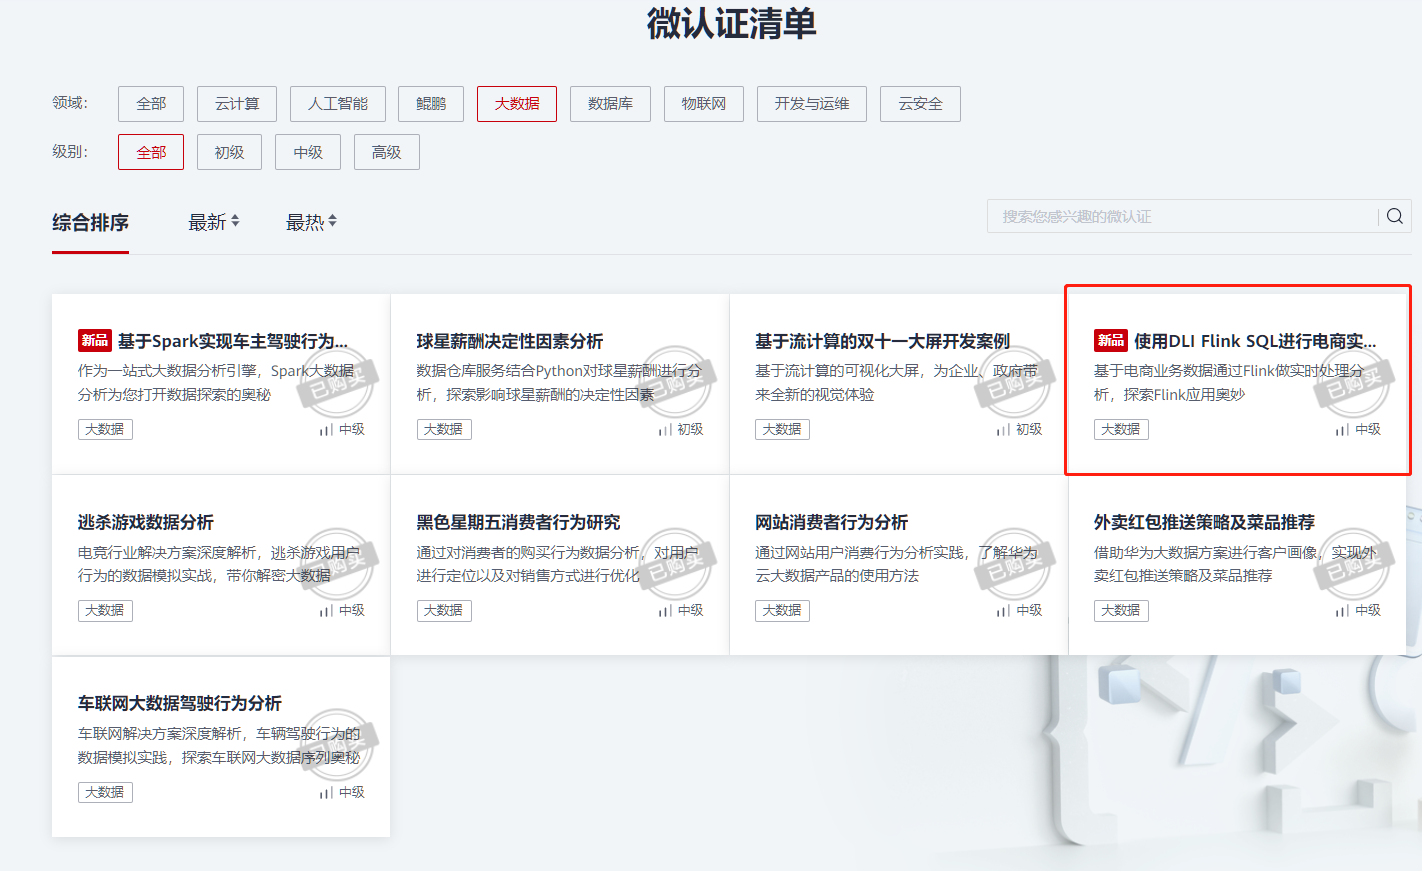The height and width of the screenshot is (871, 1422).
Task: Select 全部 in the 领域 filter
Action: pos(151,104)
